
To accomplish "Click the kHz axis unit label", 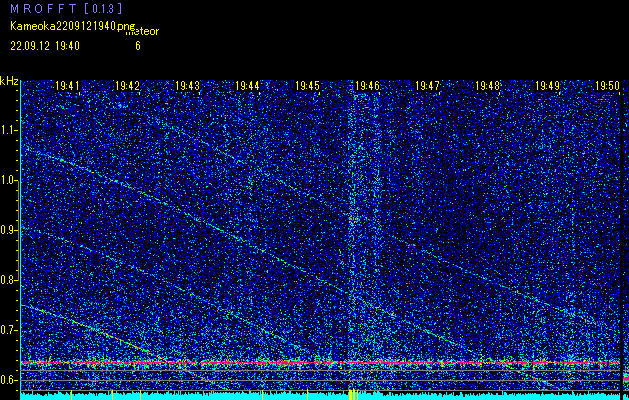I will point(9,81).
